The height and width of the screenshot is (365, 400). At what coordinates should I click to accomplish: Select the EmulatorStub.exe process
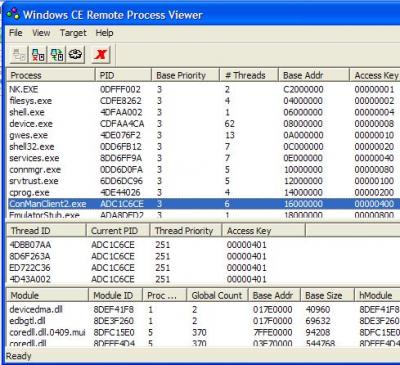203,214
